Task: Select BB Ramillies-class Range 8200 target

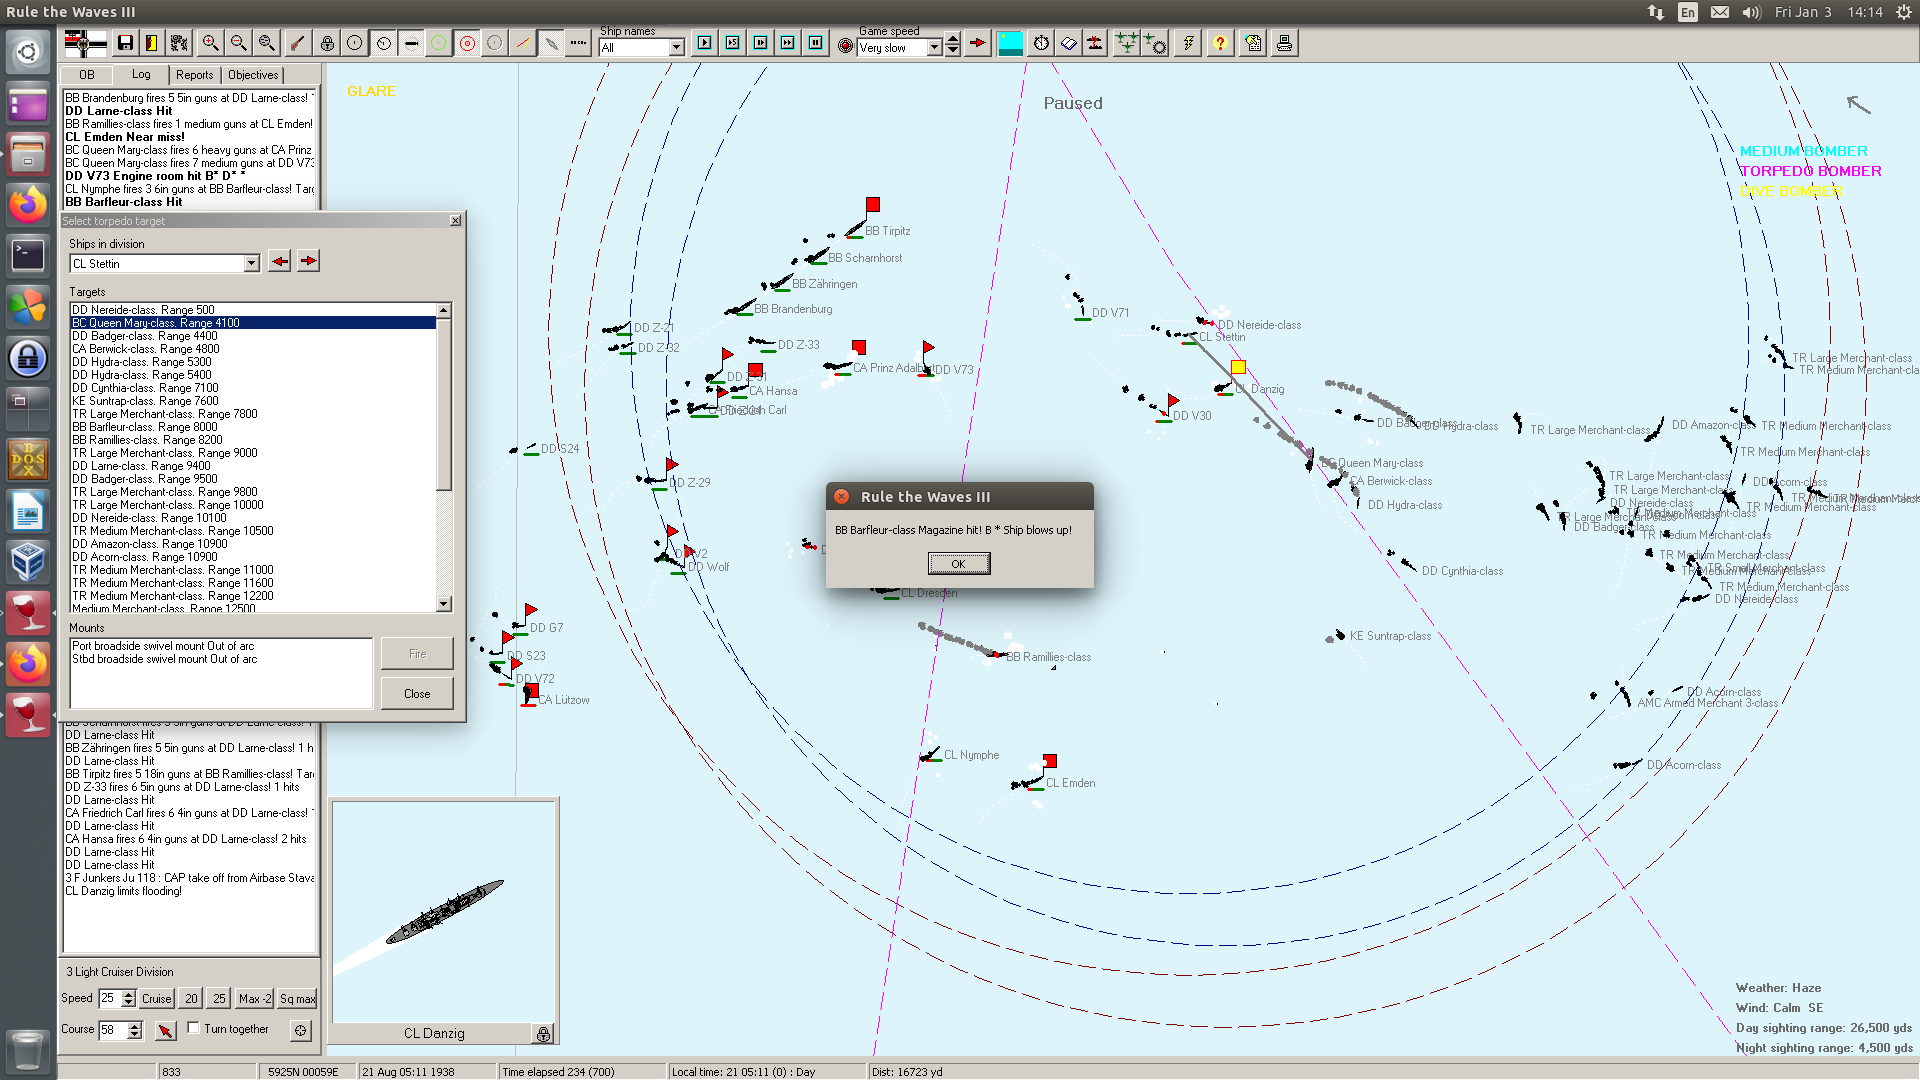Action: [x=253, y=440]
